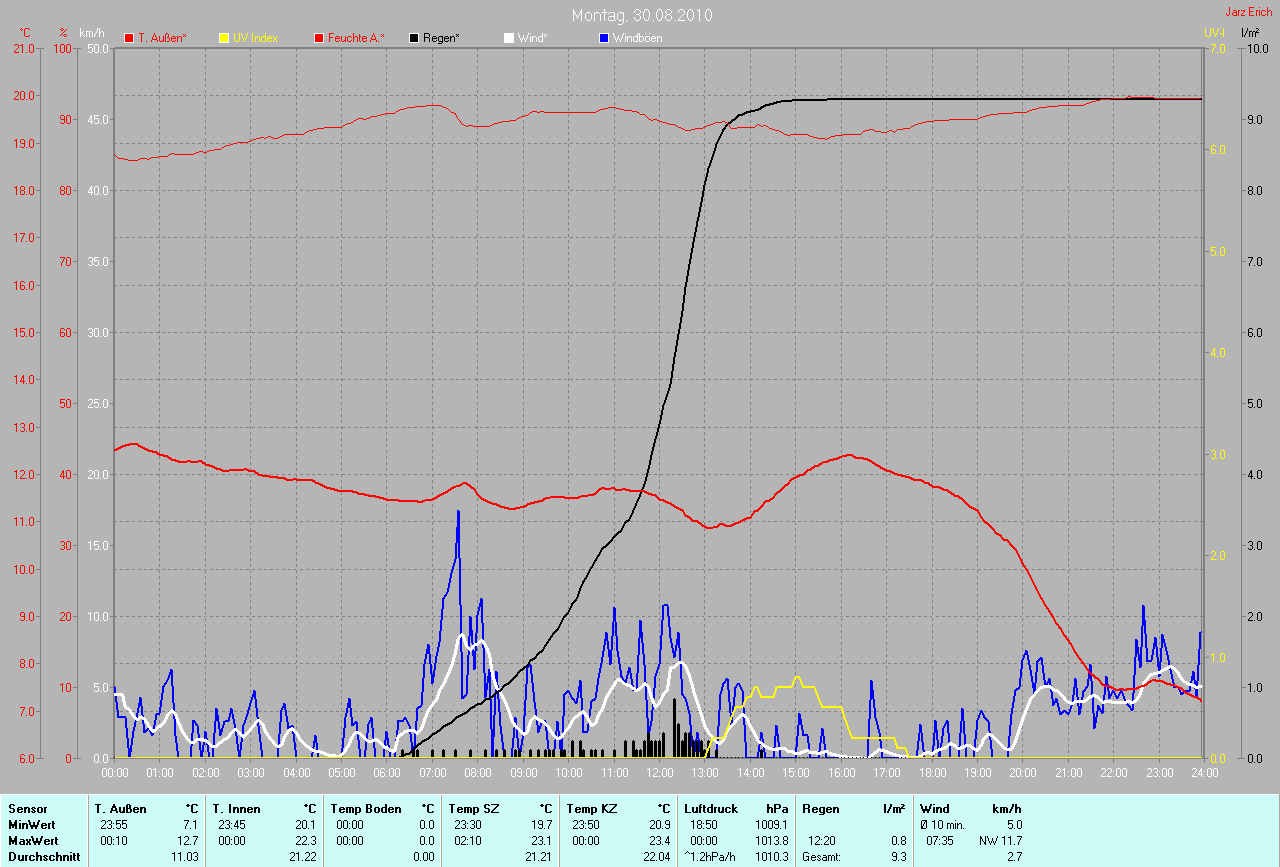
Task: Click the "Regen*" legend label
Action: click(x=442, y=38)
